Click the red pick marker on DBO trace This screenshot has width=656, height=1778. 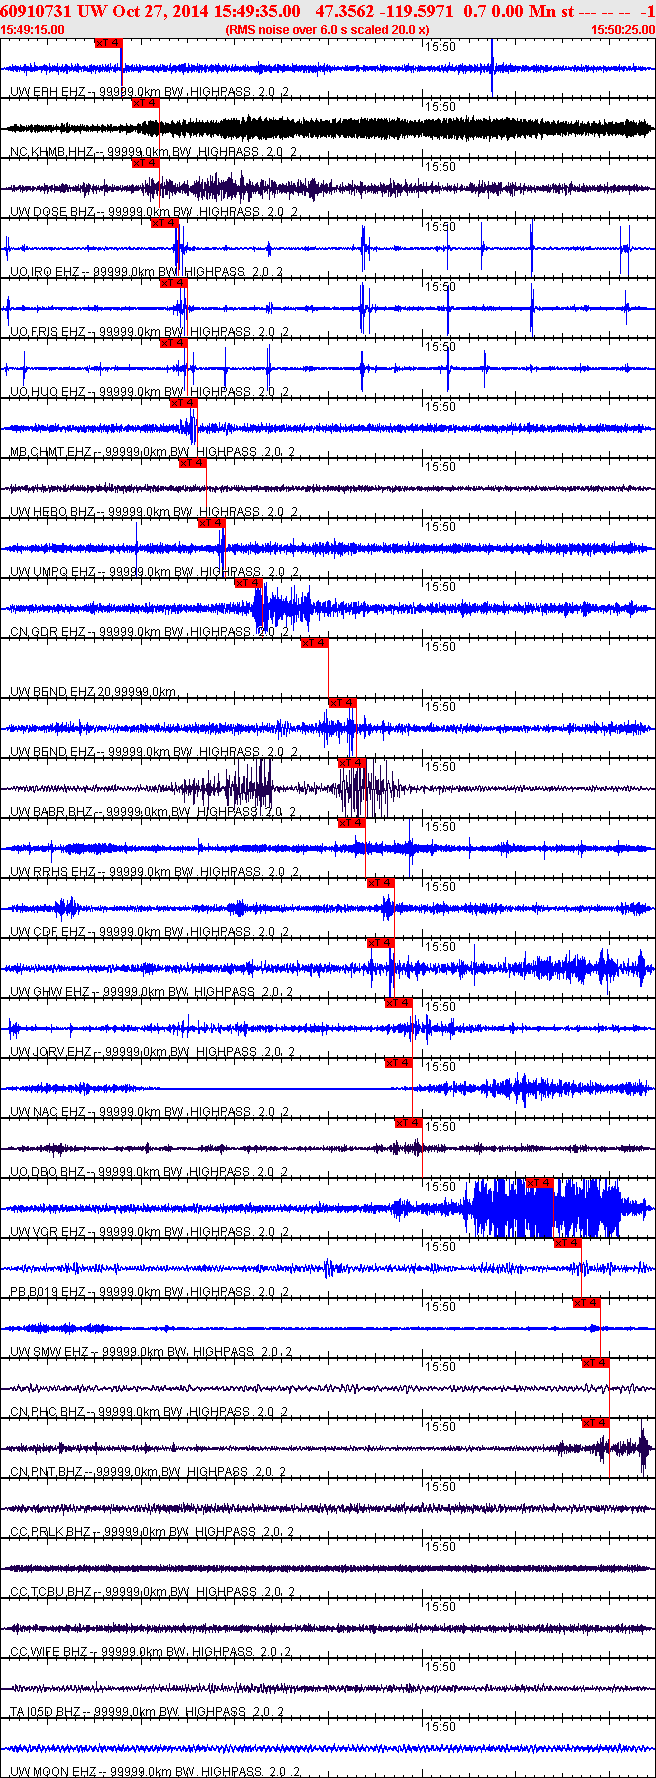point(408,1123)
